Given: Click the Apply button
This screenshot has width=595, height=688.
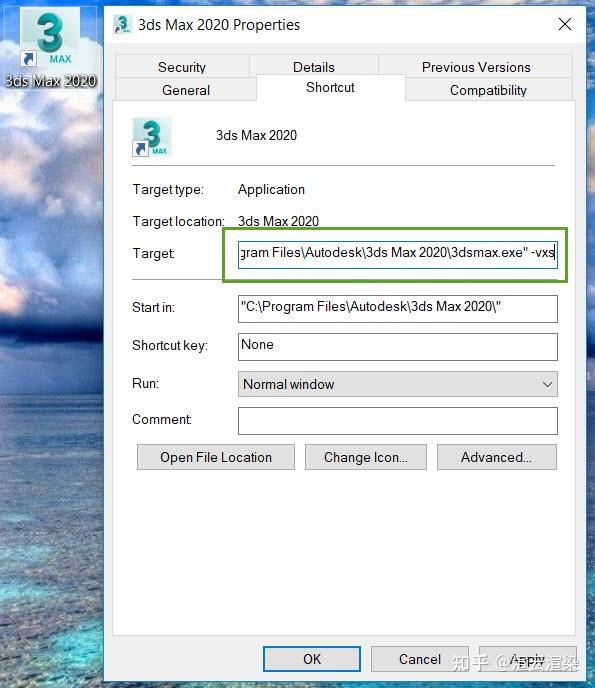Looking at the screenshot, I should (528, 659).
